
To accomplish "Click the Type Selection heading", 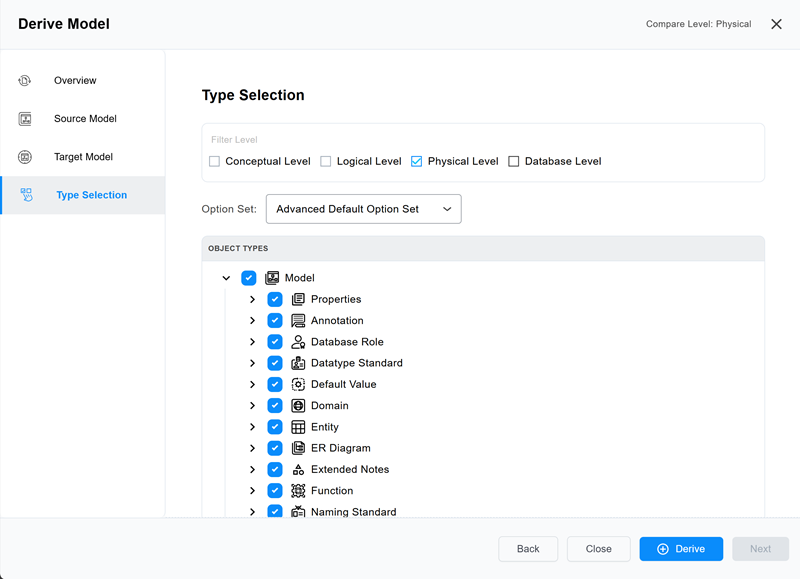I will 253,95.
